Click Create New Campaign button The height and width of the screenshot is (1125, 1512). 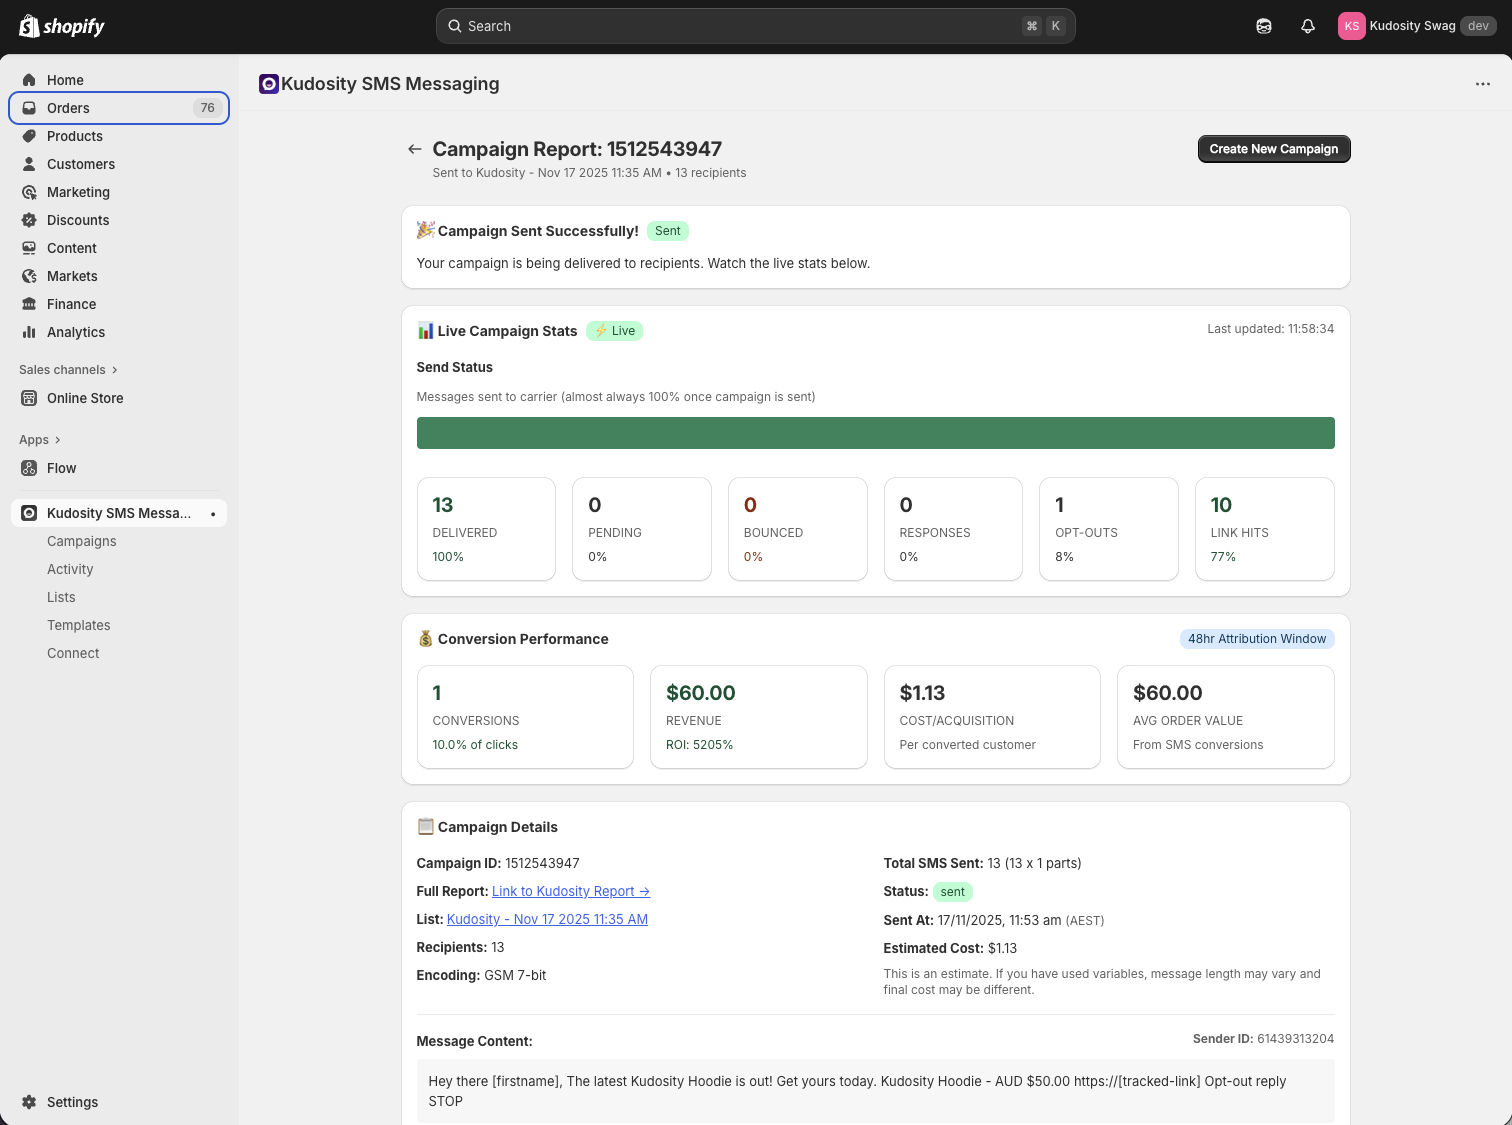pos(1274,149)
